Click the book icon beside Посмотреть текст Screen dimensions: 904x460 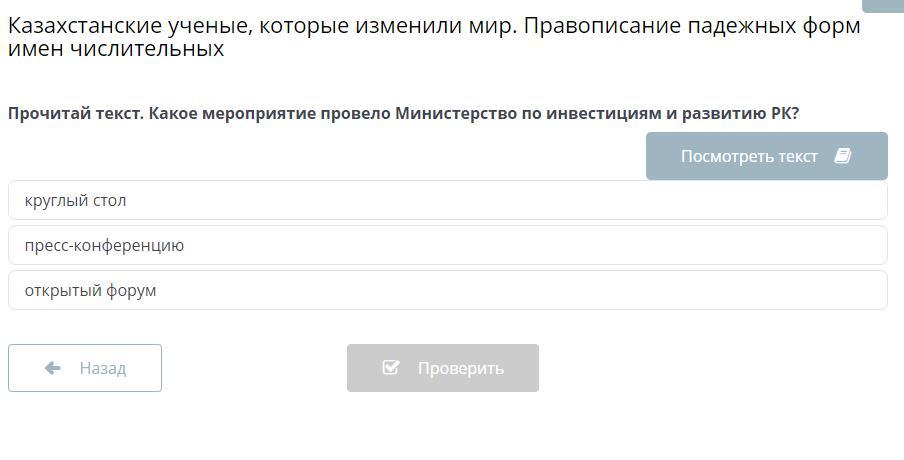click(x=842, y=156)
